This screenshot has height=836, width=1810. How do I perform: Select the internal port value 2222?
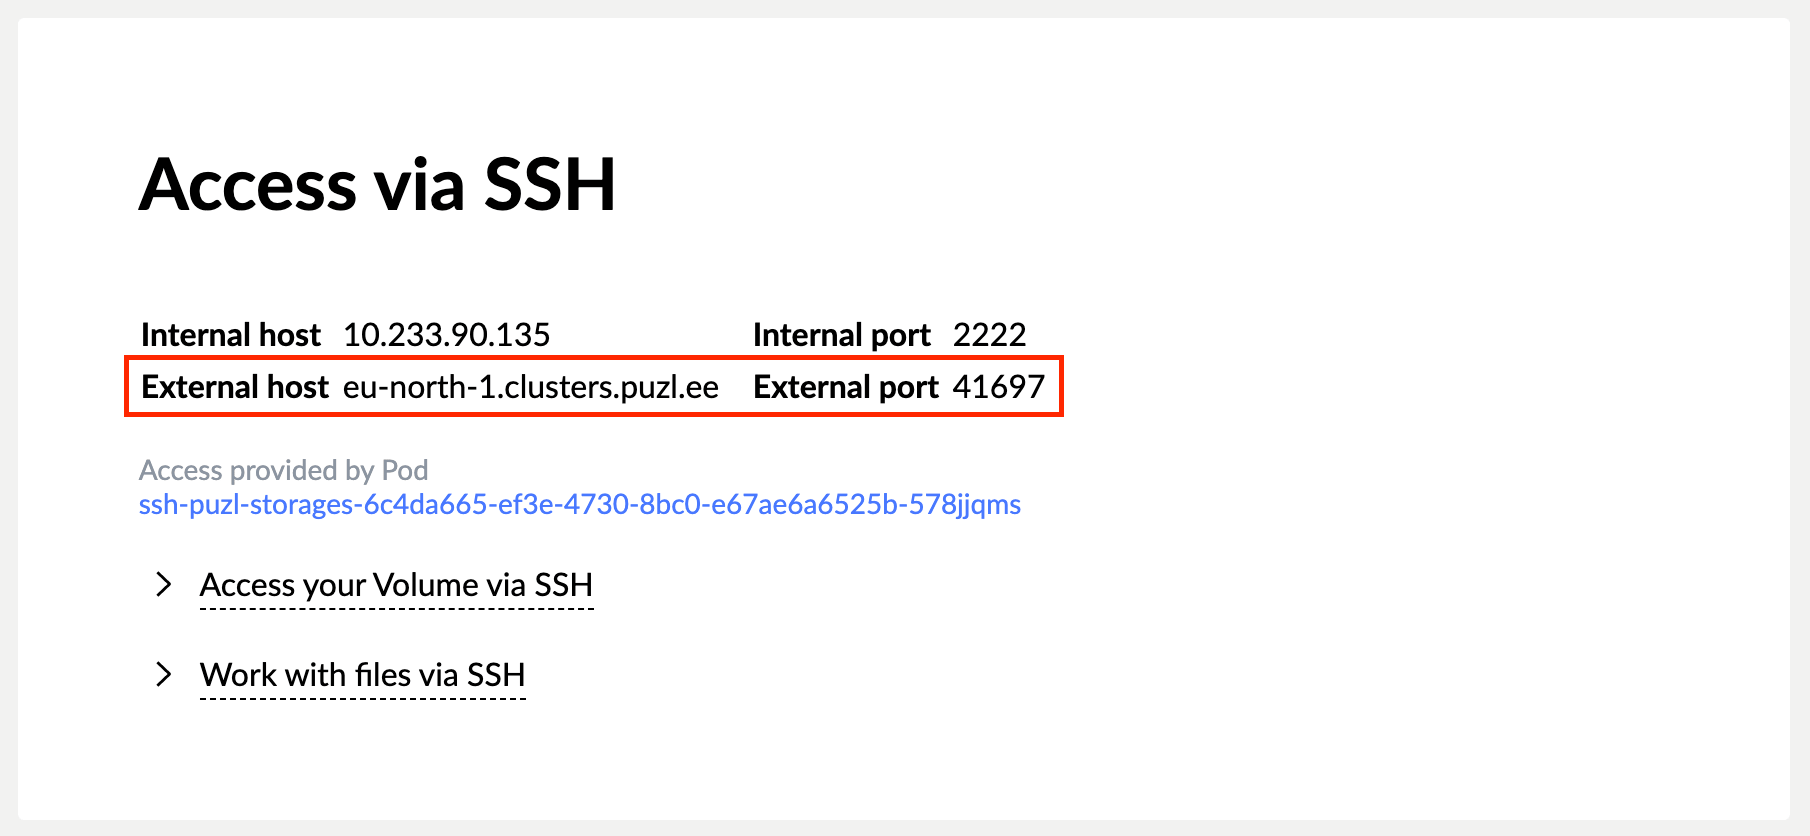[990, 335]
